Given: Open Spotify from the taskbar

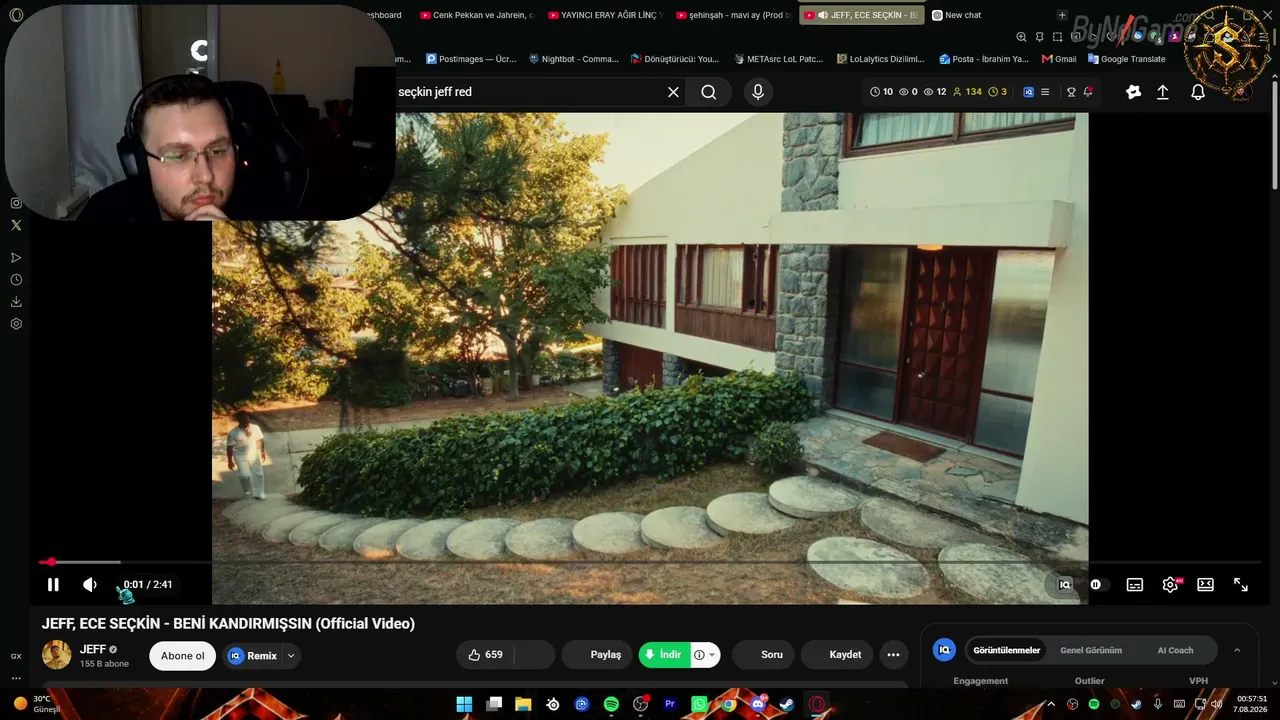Looking at the screenshot, I should coord(611,704).
